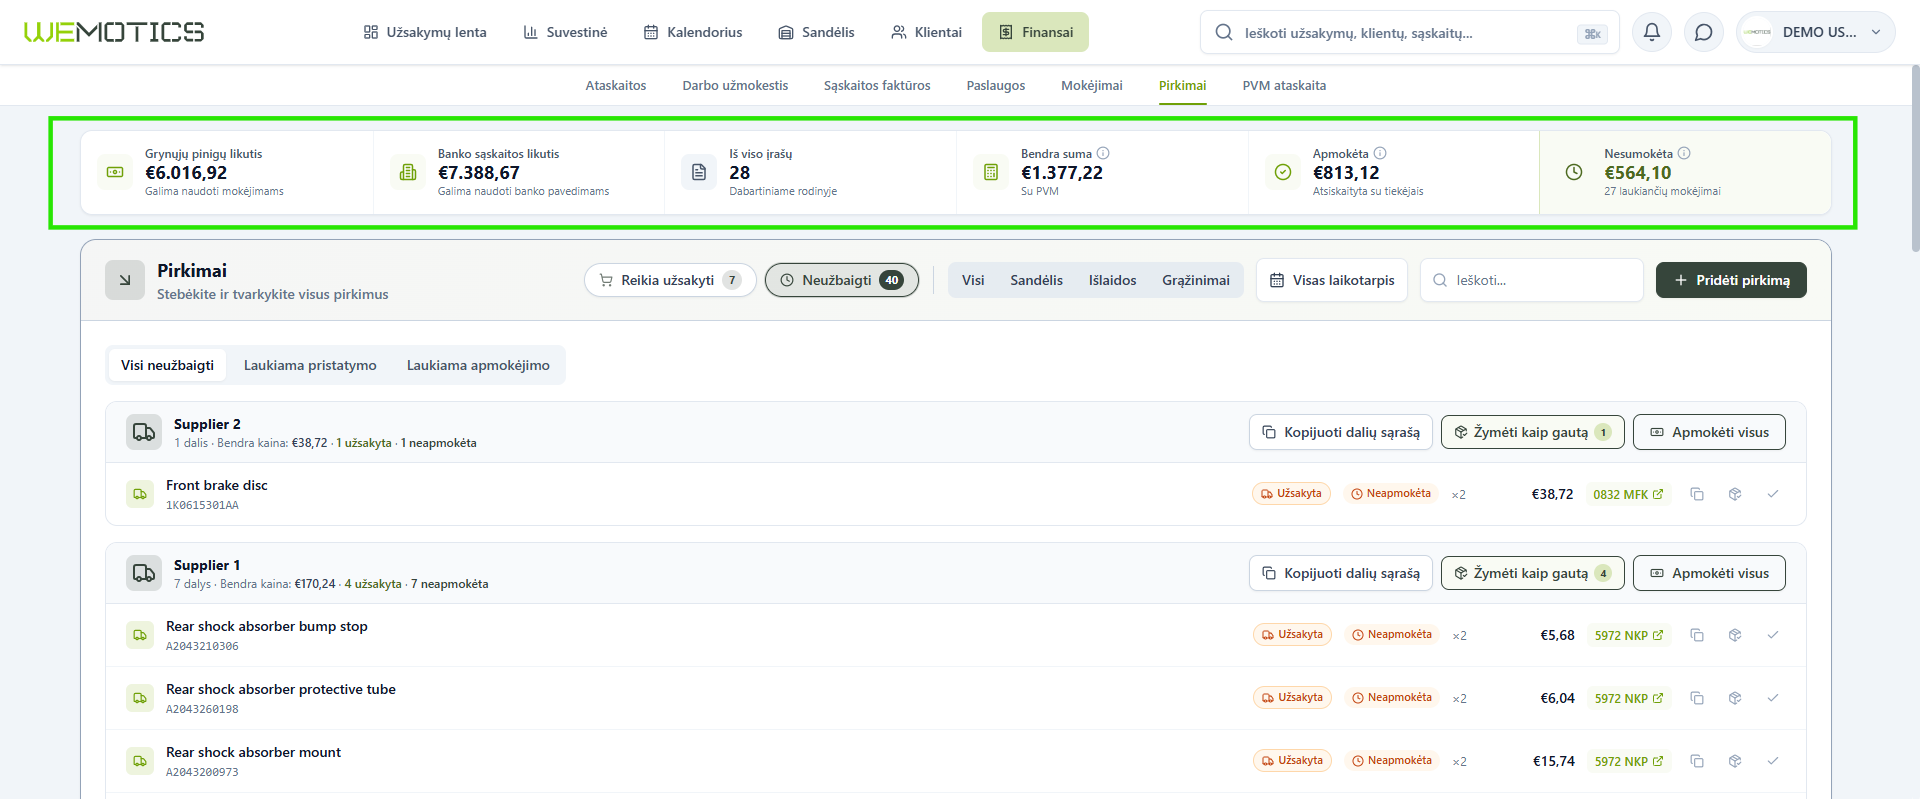Switch to the Sąskaitos faktūros tab

coord(877,86)
